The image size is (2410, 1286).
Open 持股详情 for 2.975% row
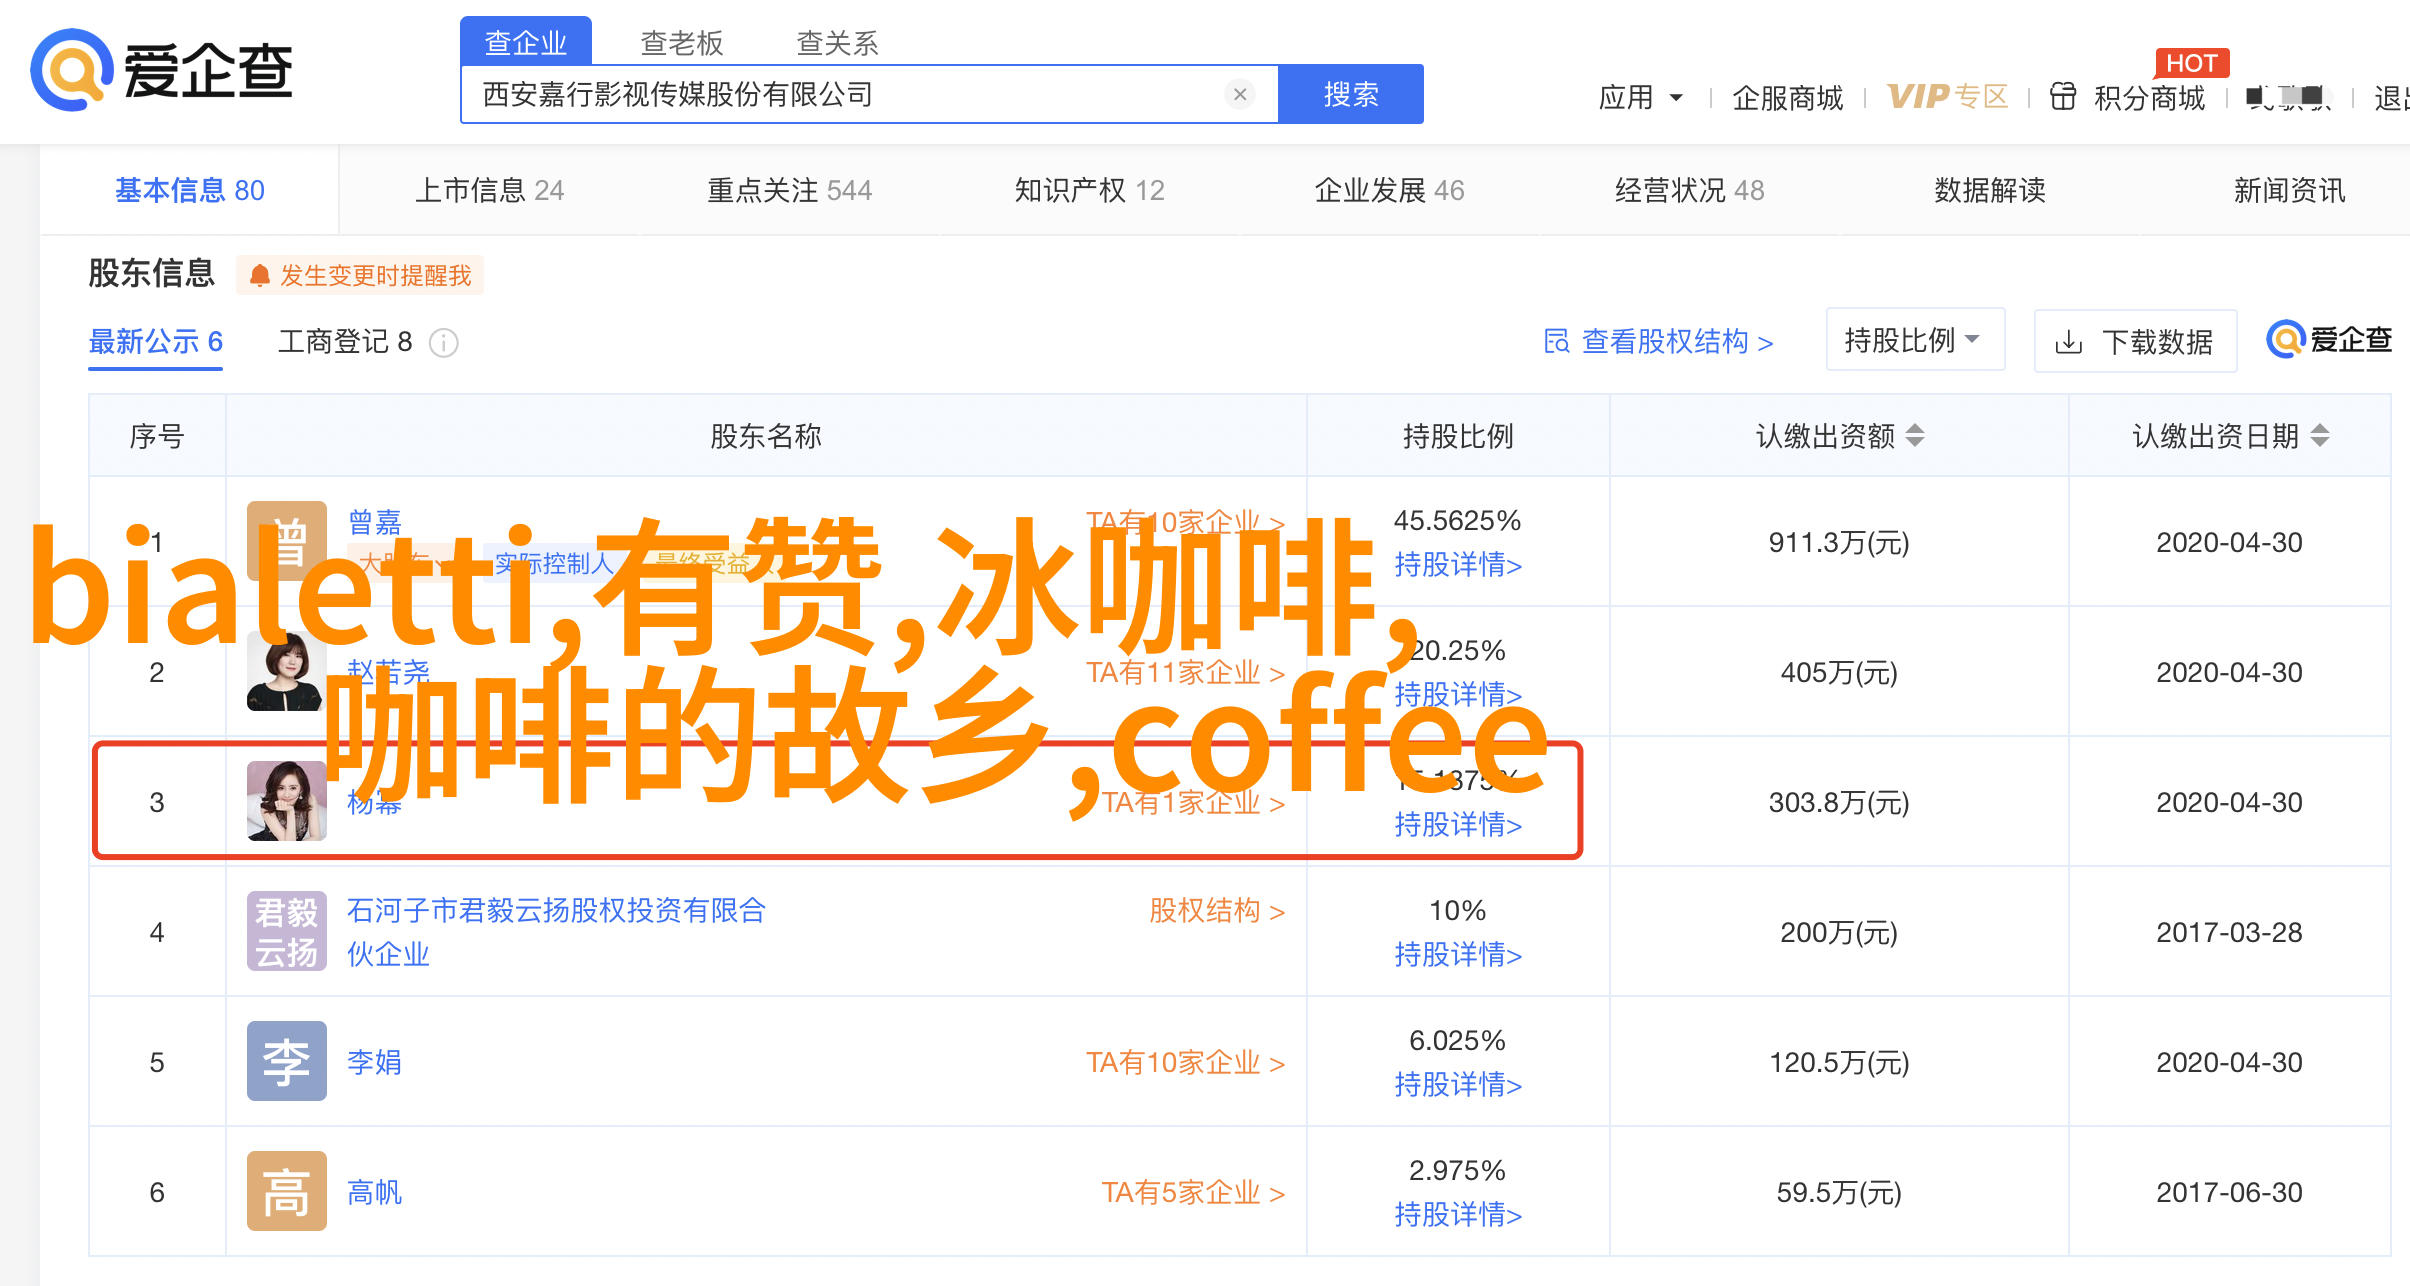1458,1215
